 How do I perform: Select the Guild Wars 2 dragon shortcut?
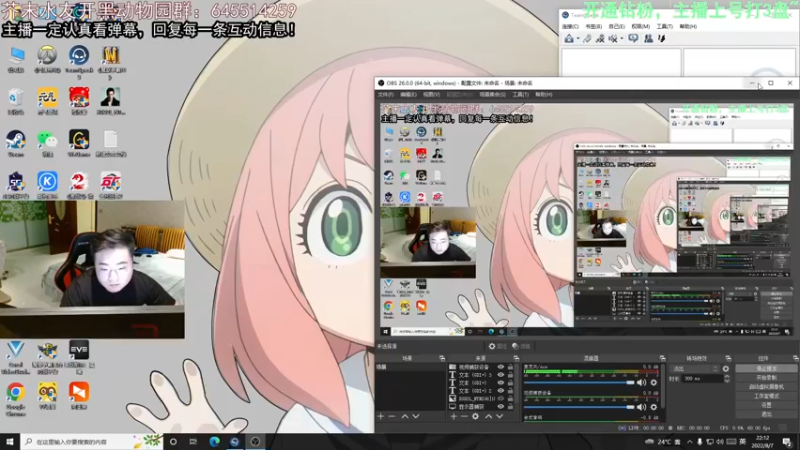click(79, 185)
